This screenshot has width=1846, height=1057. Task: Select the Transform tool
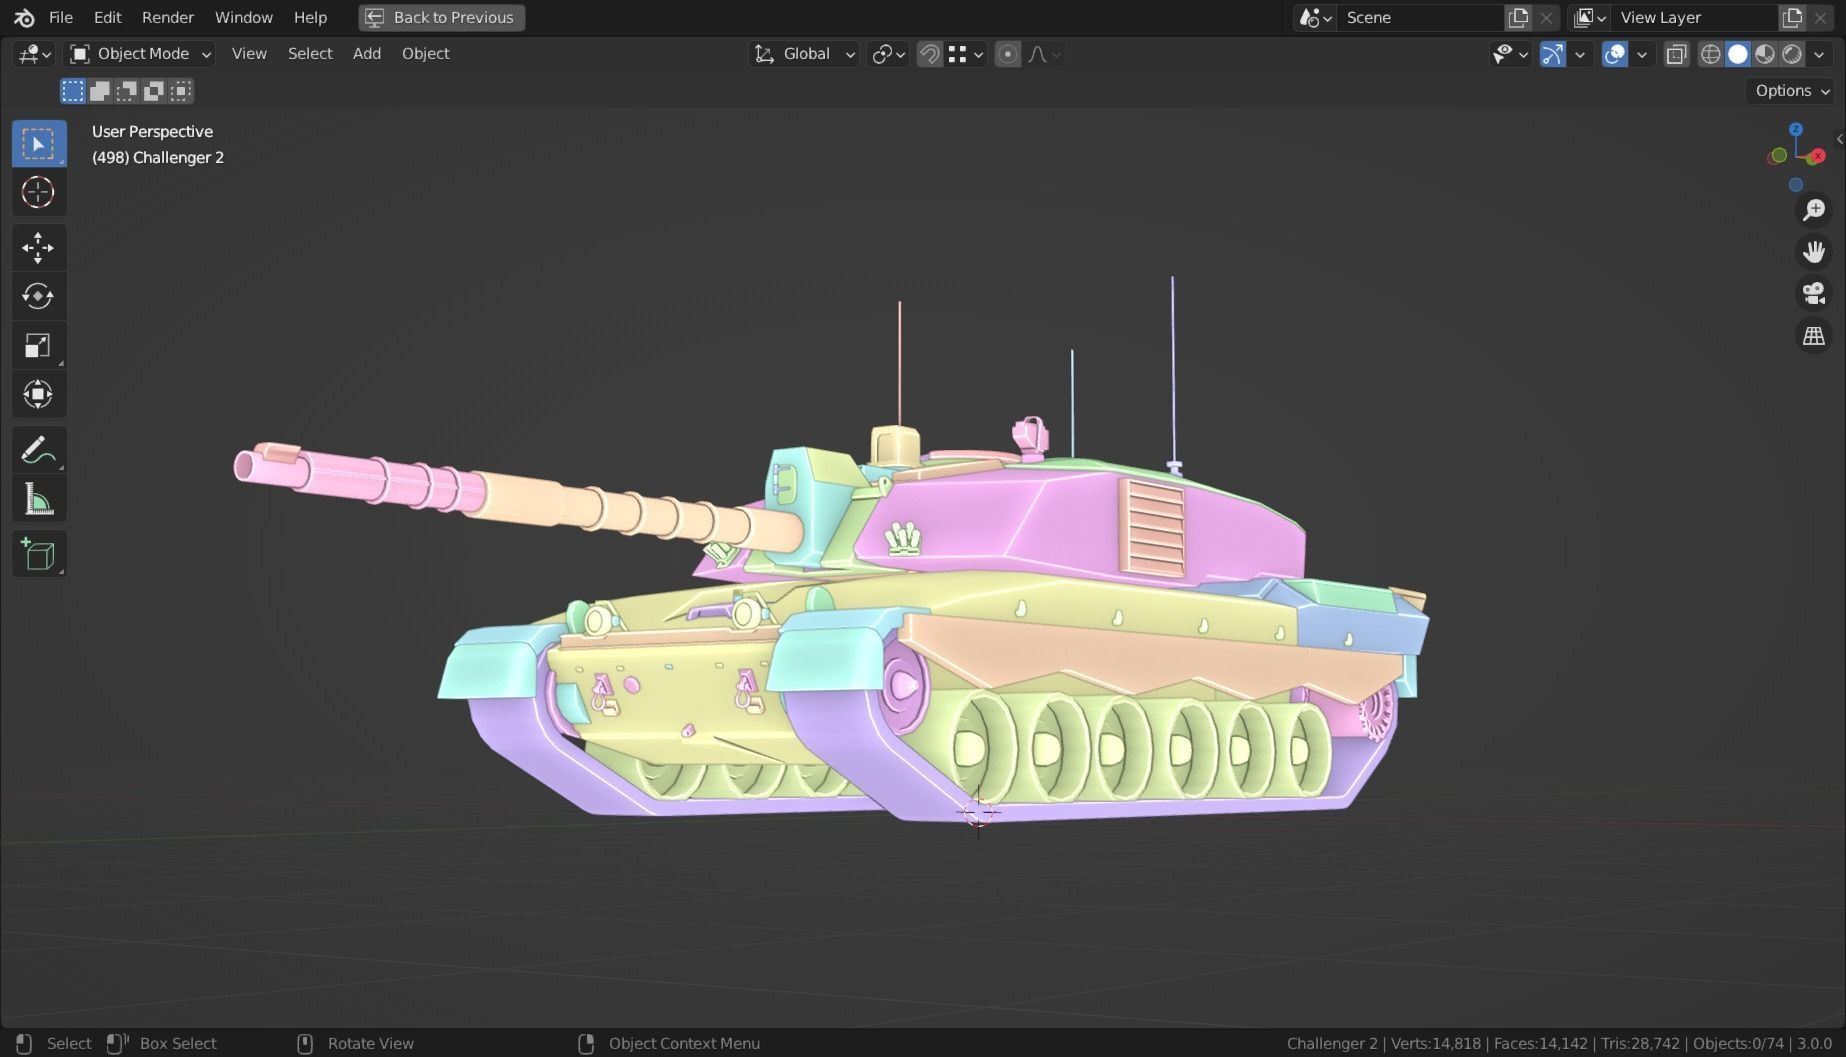[38, 394]
